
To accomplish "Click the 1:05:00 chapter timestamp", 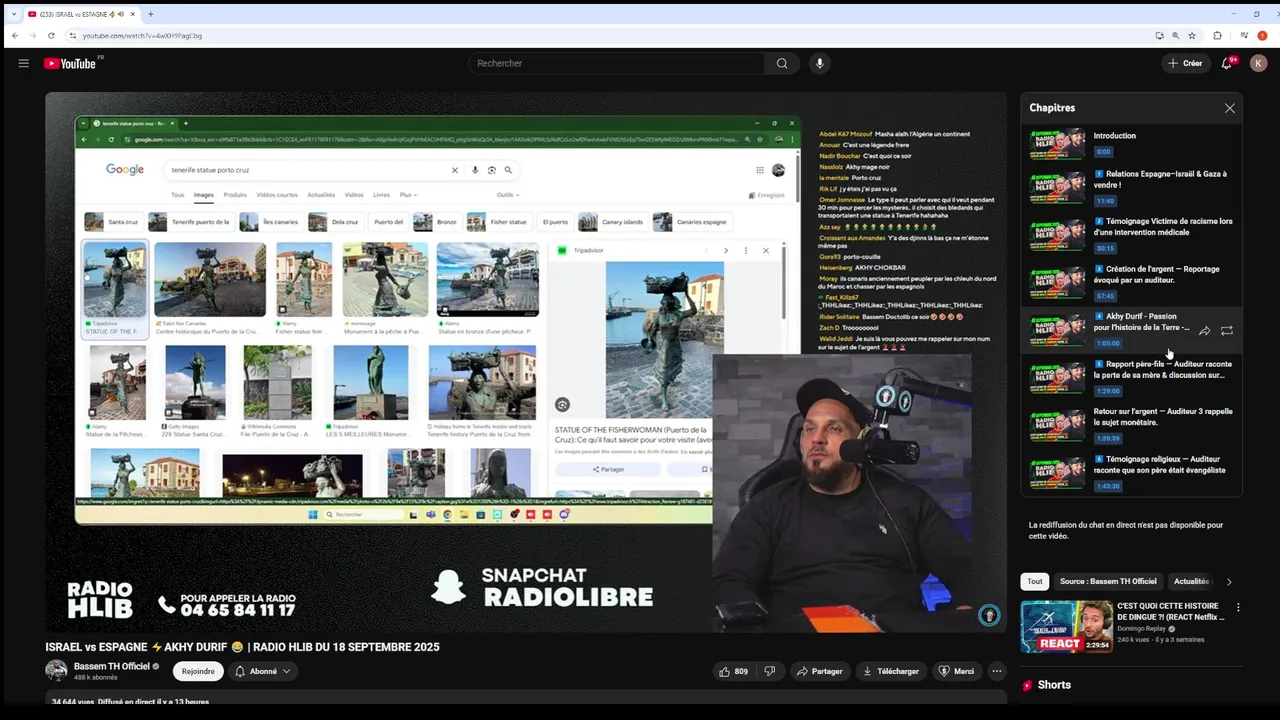I will tap(1108, 343).
